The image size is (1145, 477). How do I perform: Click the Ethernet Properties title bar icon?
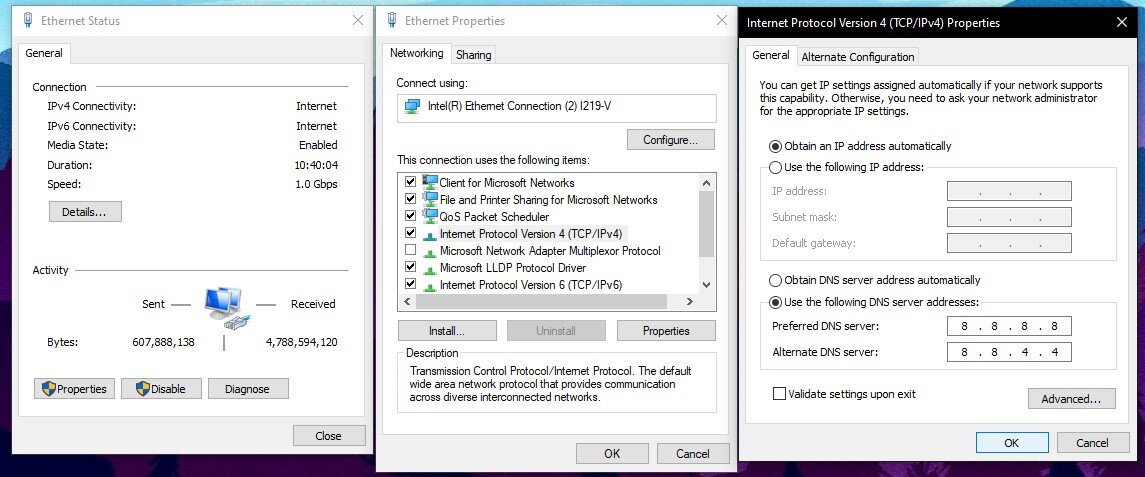coord(391,20)
